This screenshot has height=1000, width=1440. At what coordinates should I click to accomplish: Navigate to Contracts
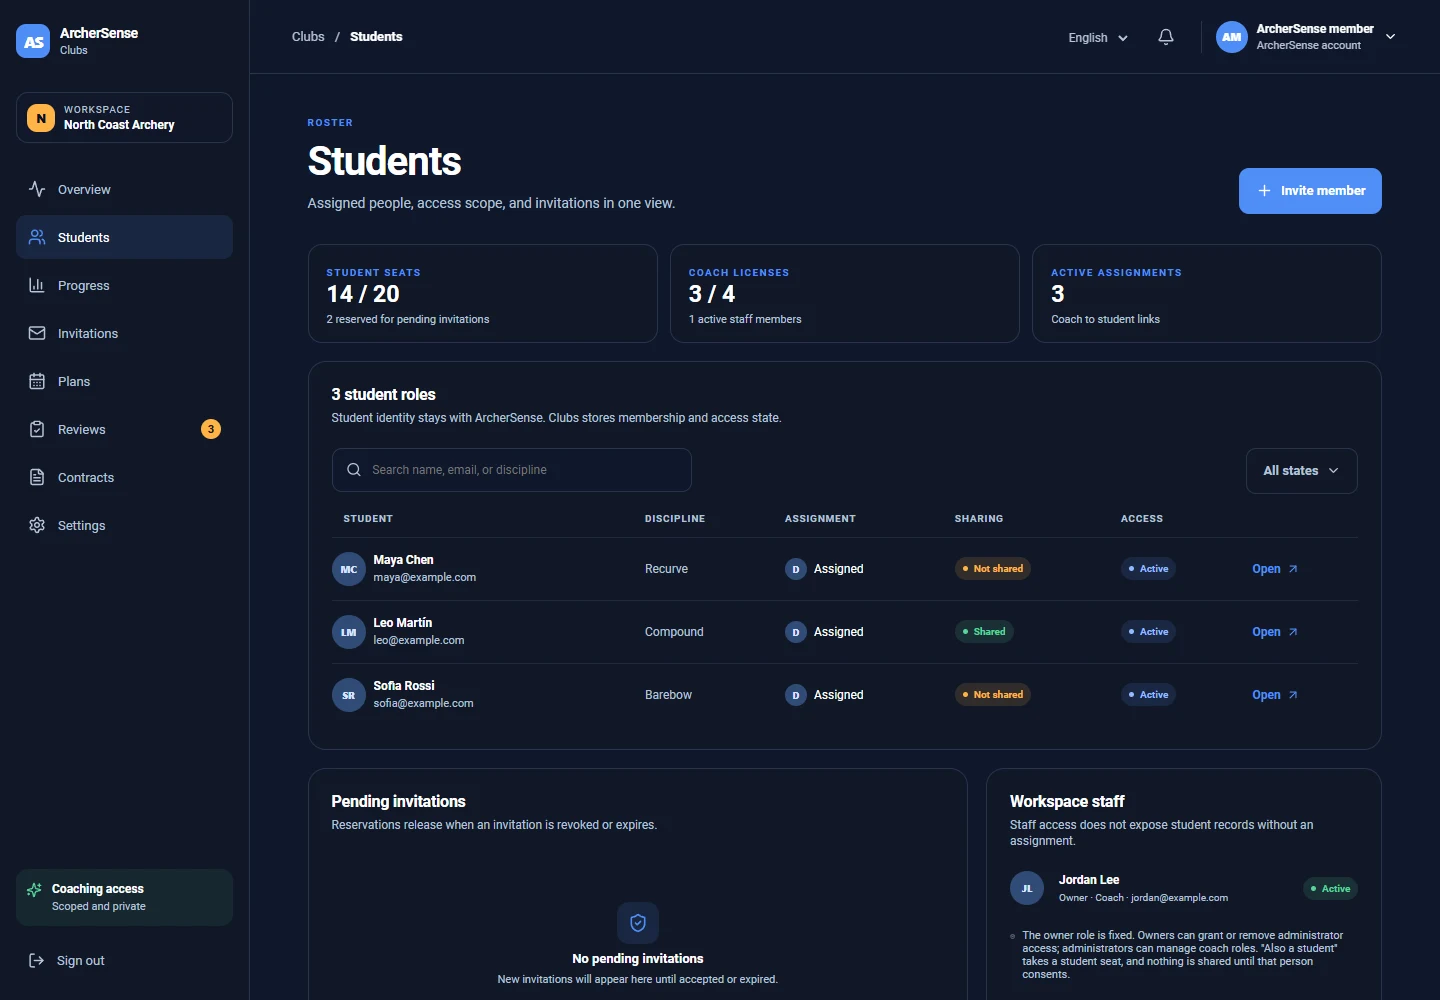click(124, 477)
